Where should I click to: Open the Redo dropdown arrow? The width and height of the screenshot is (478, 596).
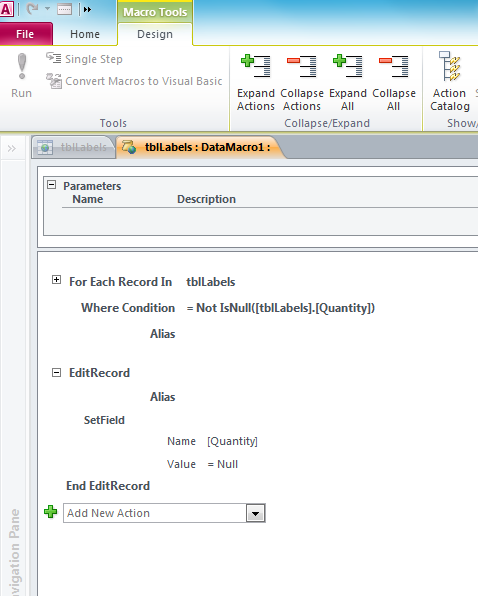[x=47, y=8]
